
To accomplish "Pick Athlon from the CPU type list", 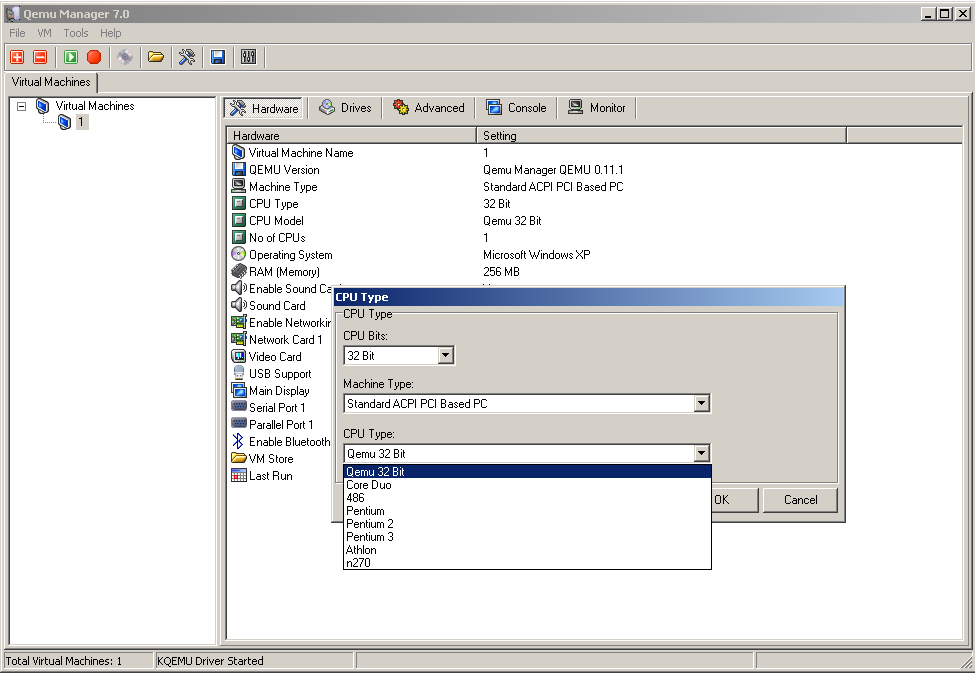I will (x=361, y=550).
